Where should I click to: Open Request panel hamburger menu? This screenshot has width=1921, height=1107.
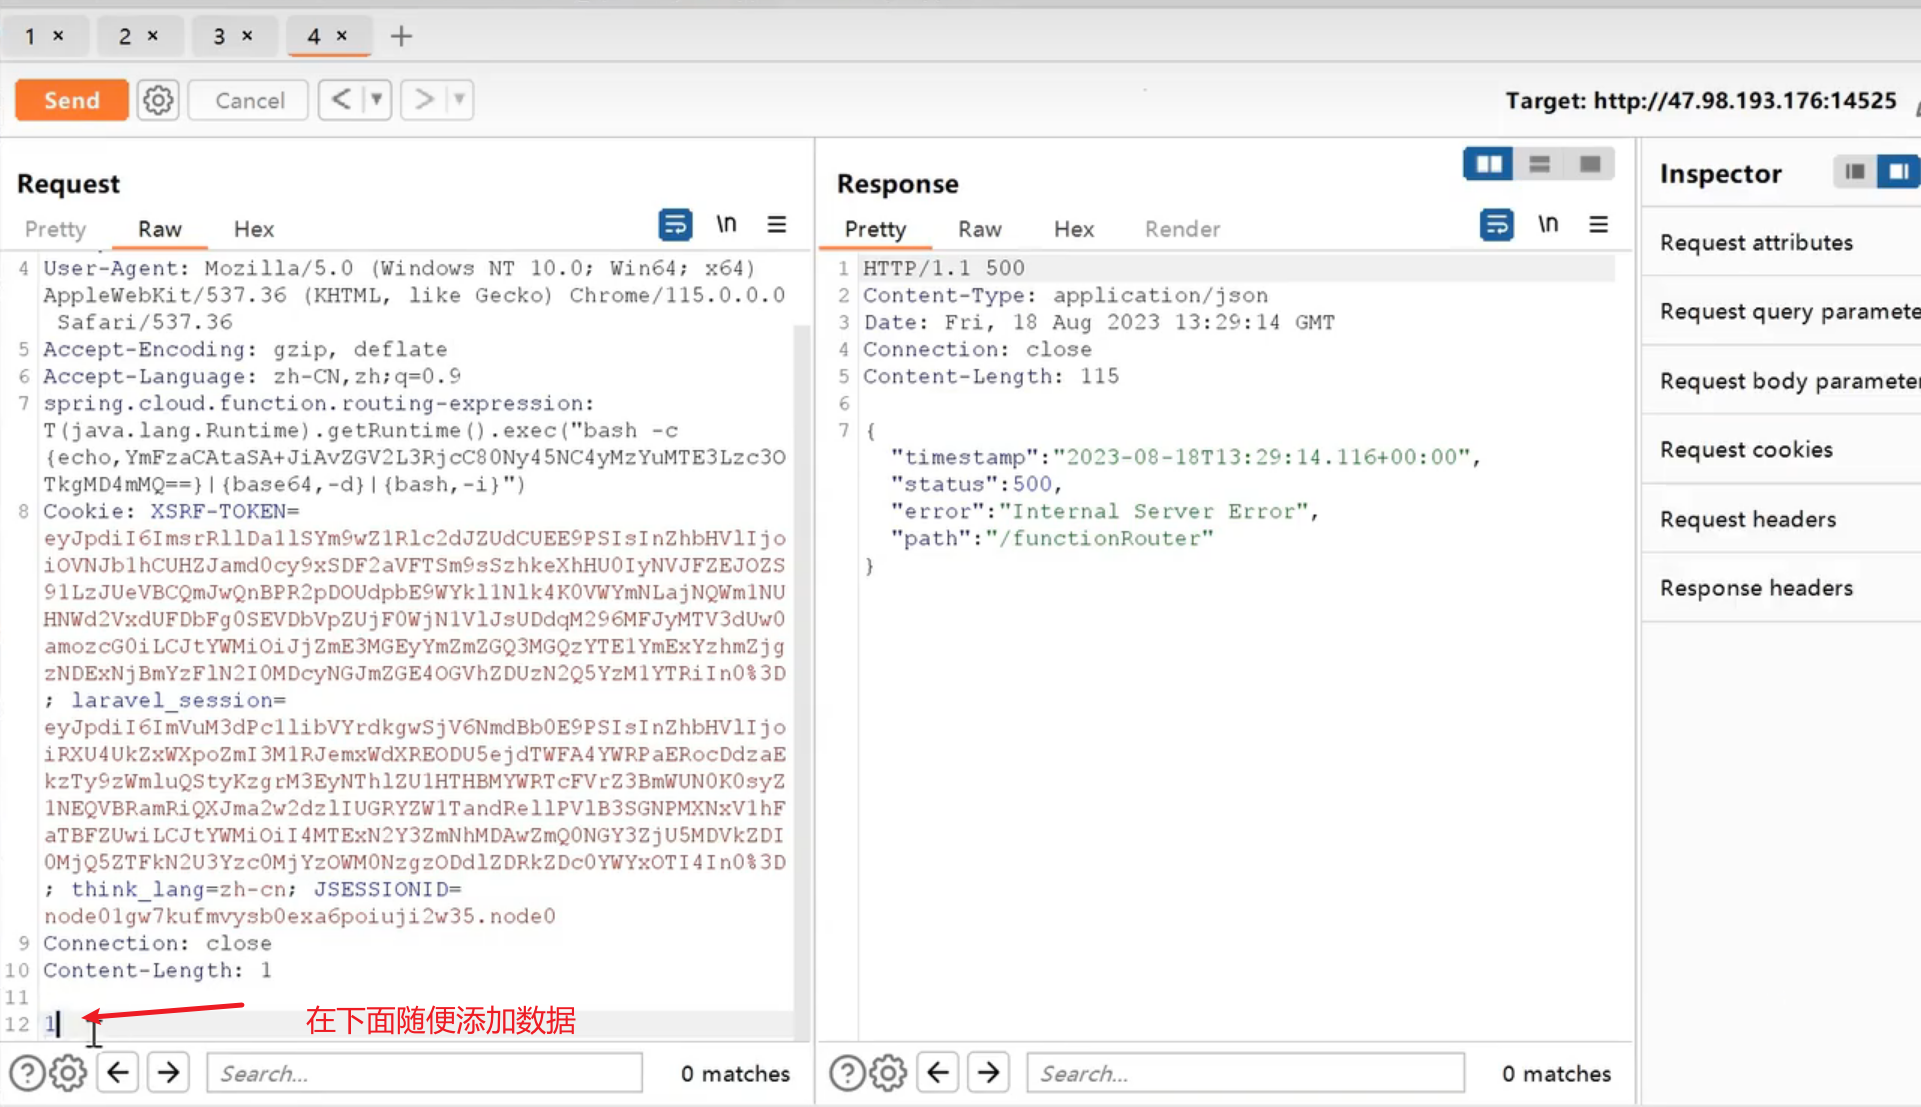click(x=777, y=225)
